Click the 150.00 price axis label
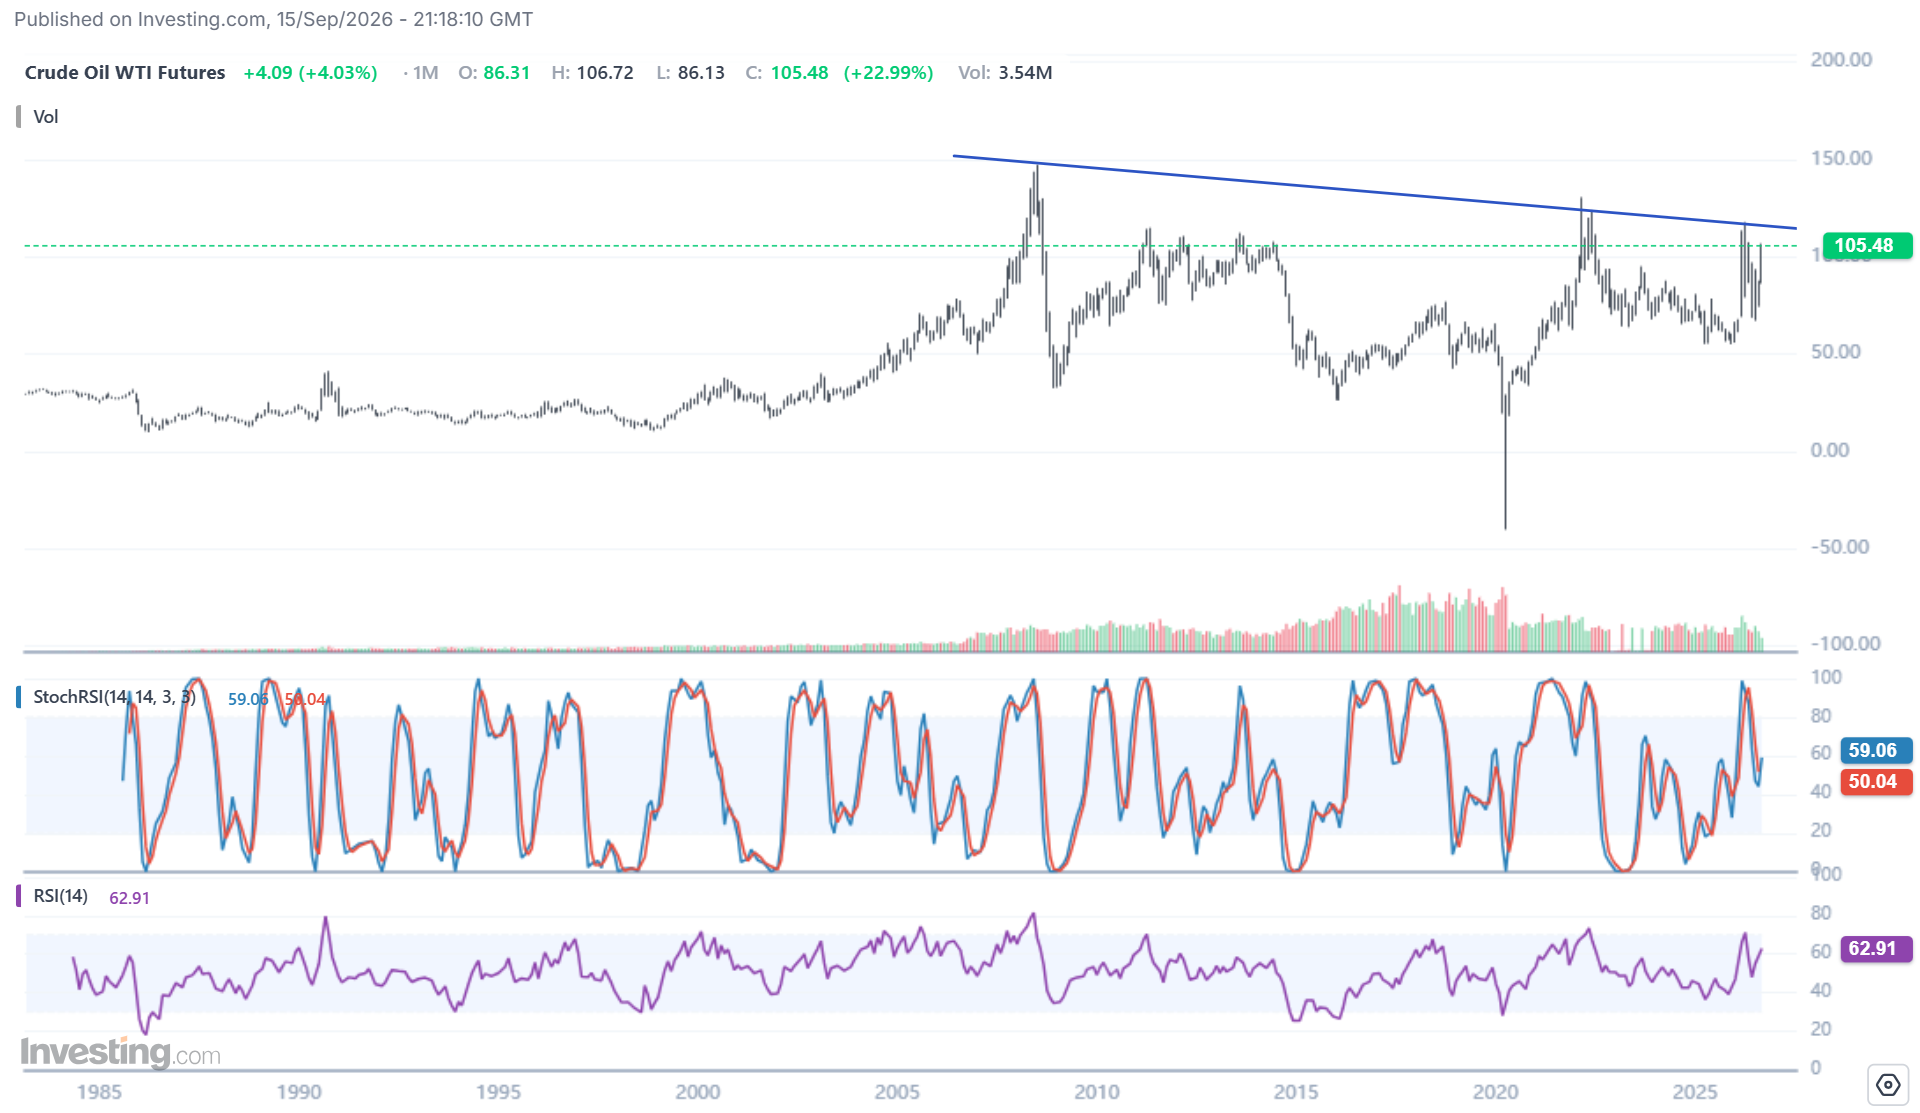The image size is (1920, 1113). click(x=1841, y=158)
